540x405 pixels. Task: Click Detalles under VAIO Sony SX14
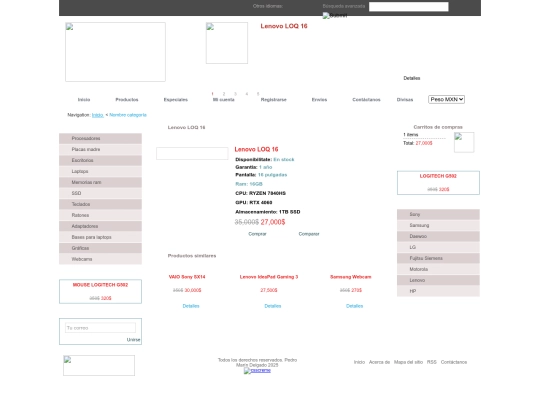tap(191, 306)
